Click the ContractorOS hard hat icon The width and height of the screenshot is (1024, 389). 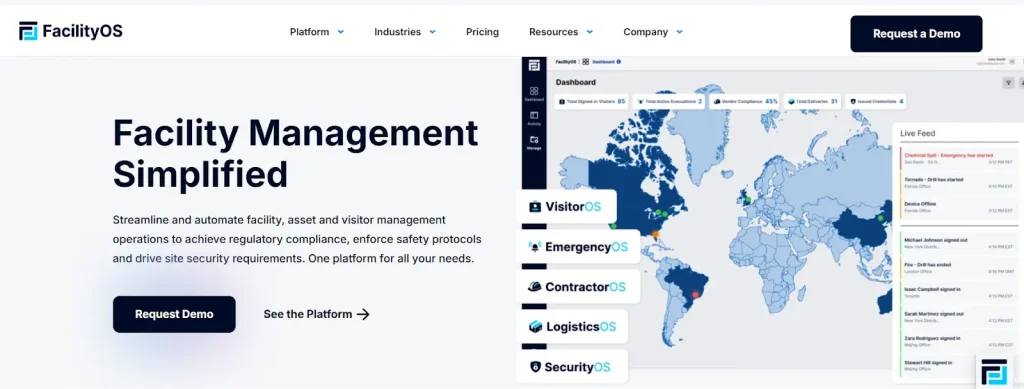click(x=535, y=287)
